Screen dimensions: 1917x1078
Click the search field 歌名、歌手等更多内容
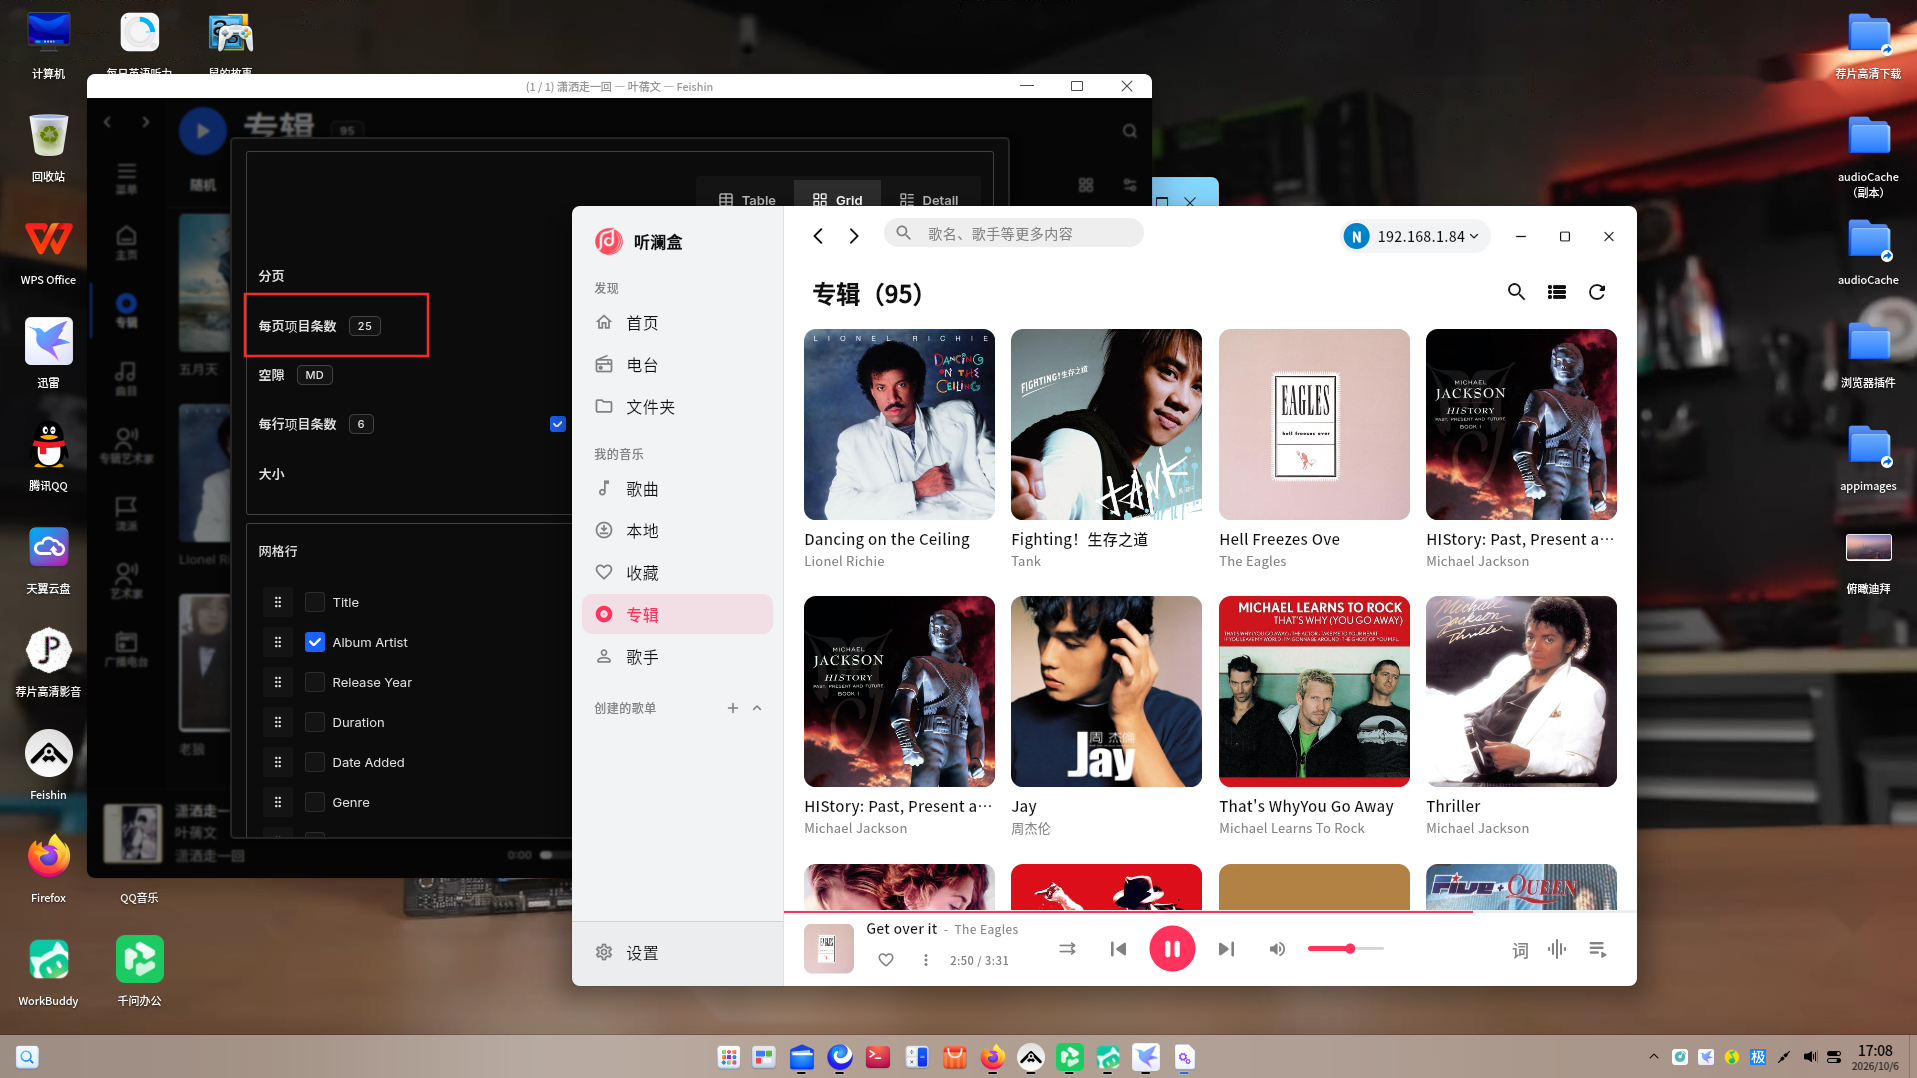1014,234
